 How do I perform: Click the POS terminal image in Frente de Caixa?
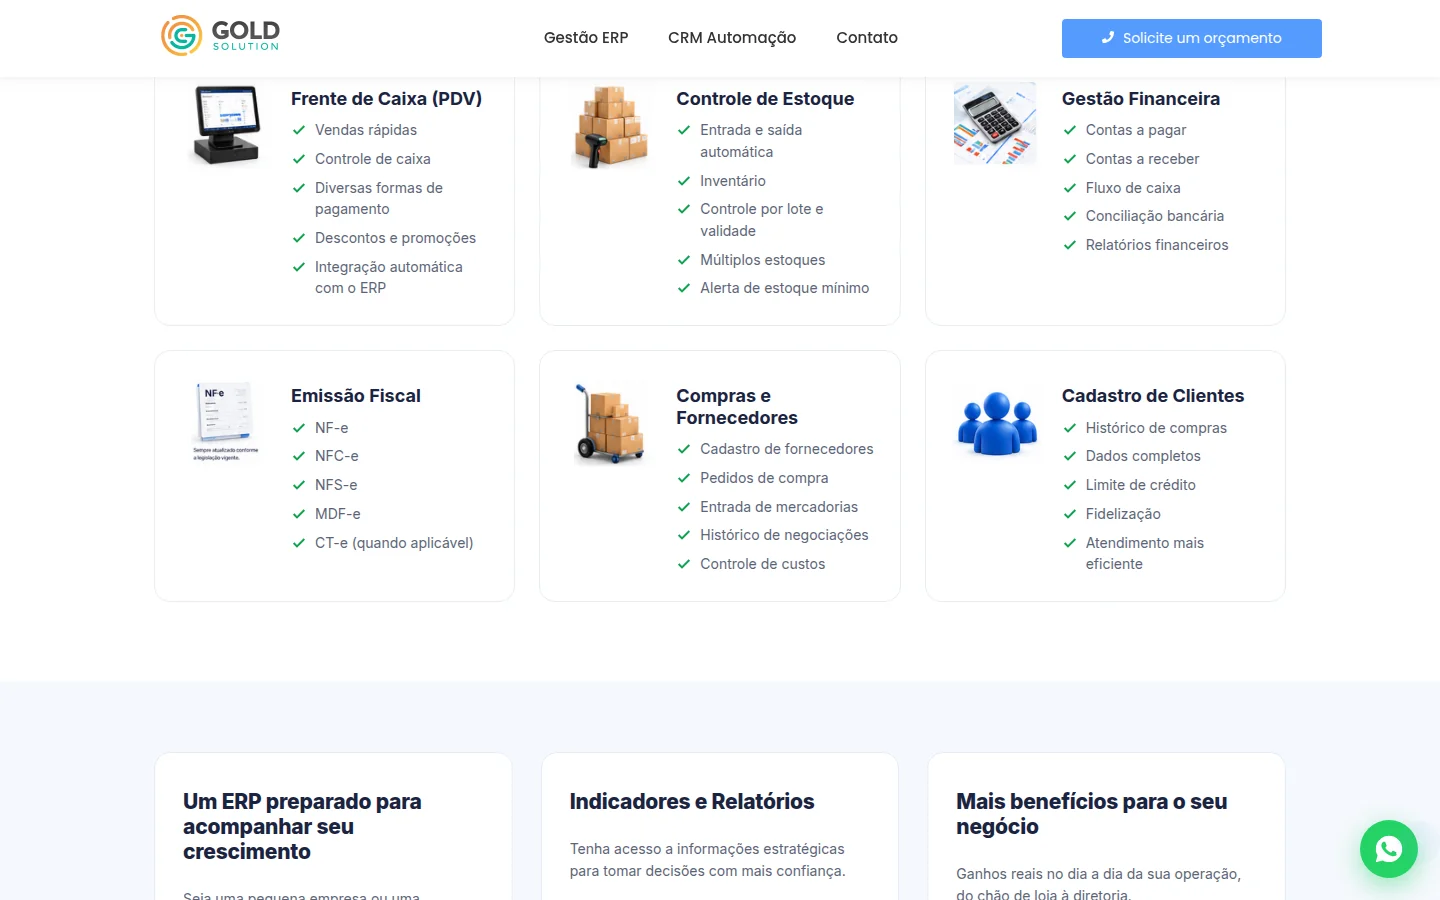click(x=226, y=125)
